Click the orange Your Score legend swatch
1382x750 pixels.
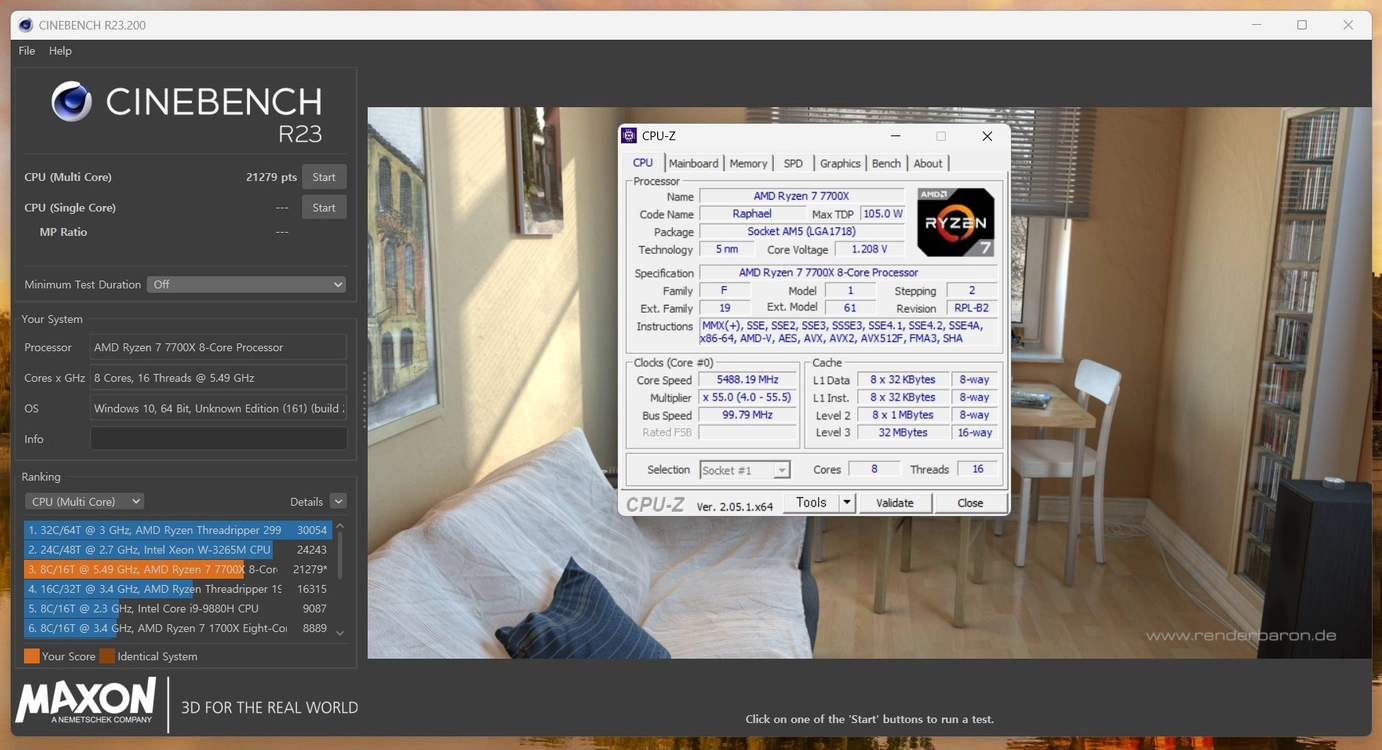pyautogui.click(x=32, y=656)
